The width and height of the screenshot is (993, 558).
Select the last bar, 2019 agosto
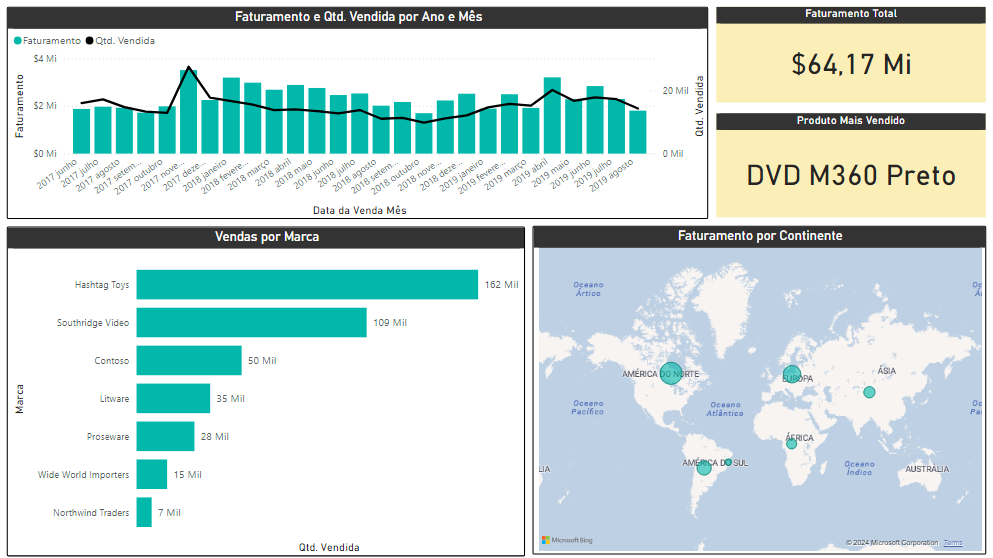(x=638, y=132)
